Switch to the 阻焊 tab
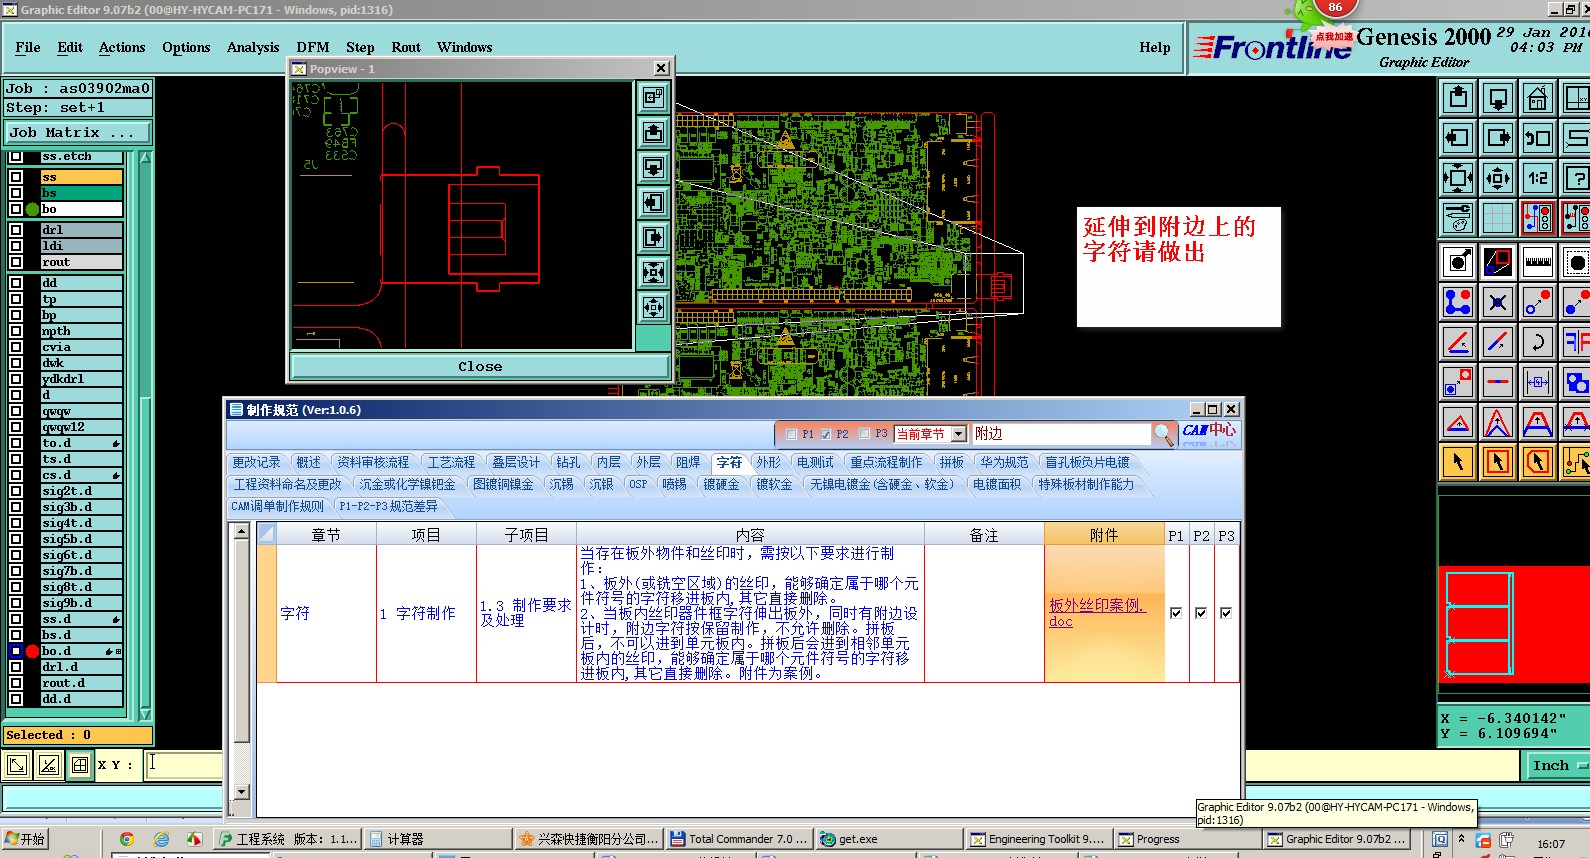This screenshot has width=1590, height=858. [x=688, y=462]
